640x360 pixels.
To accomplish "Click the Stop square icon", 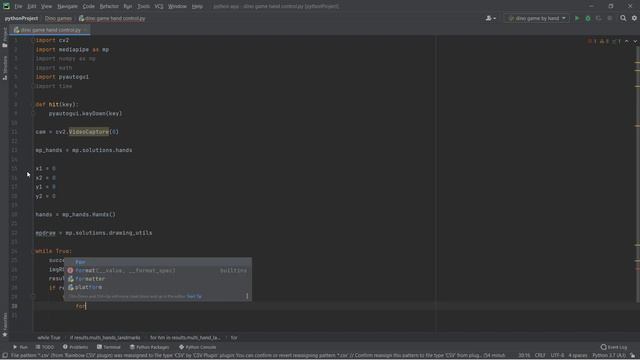I will [x=609, y=18].
